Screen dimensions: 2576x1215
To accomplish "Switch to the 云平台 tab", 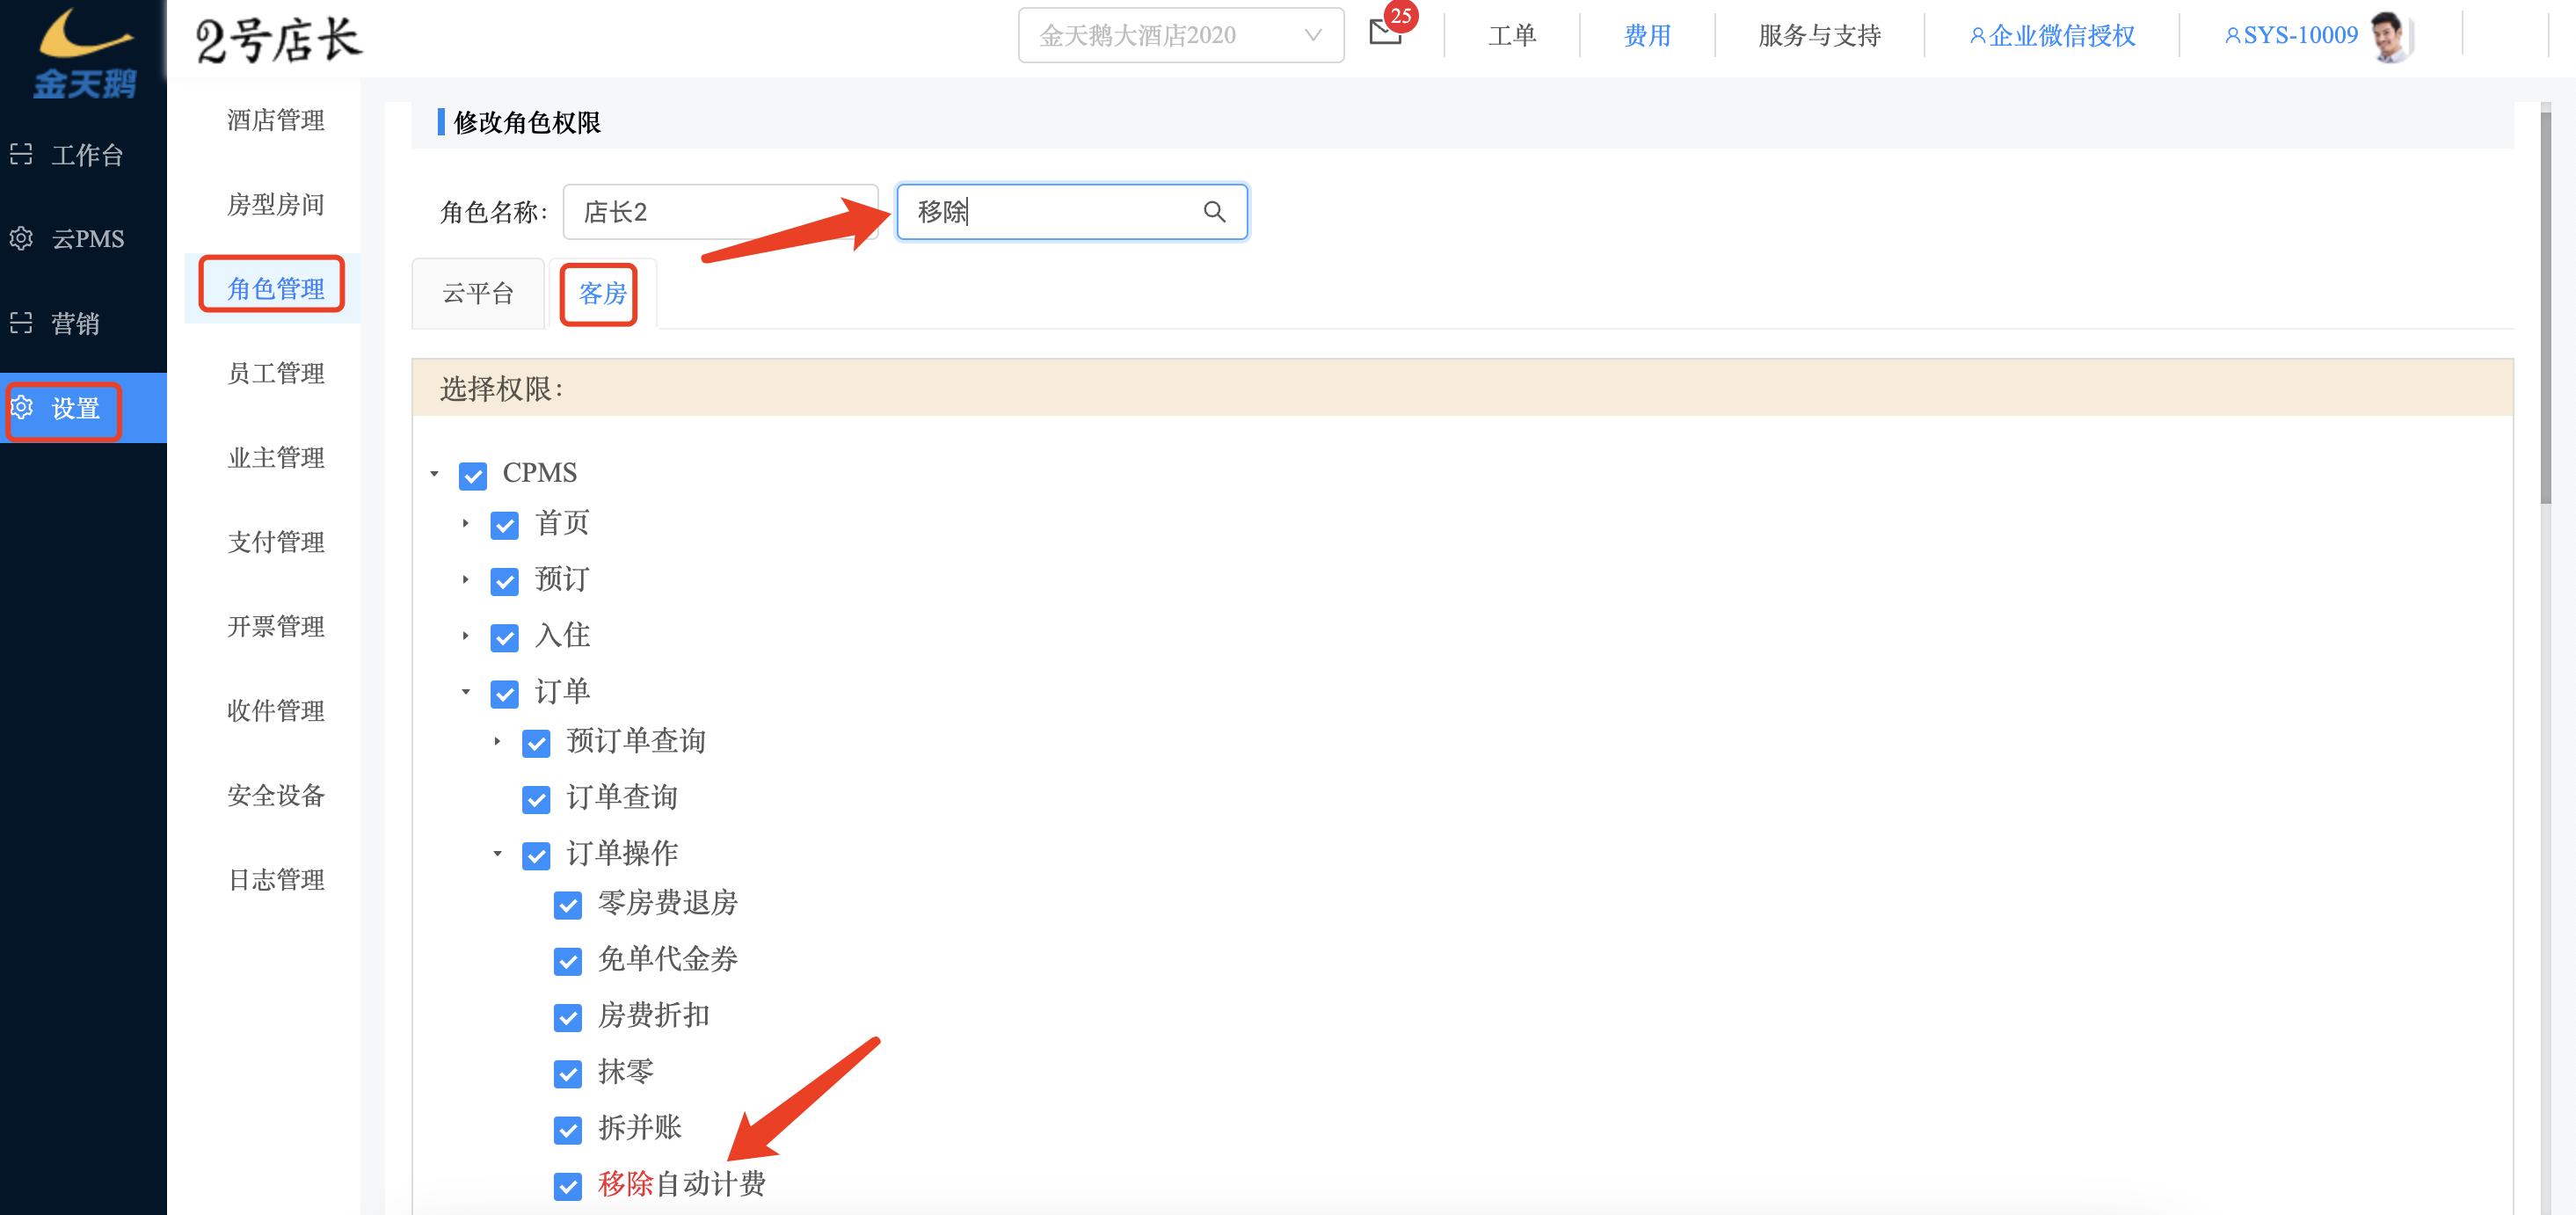I will click(x=478, y=293).
